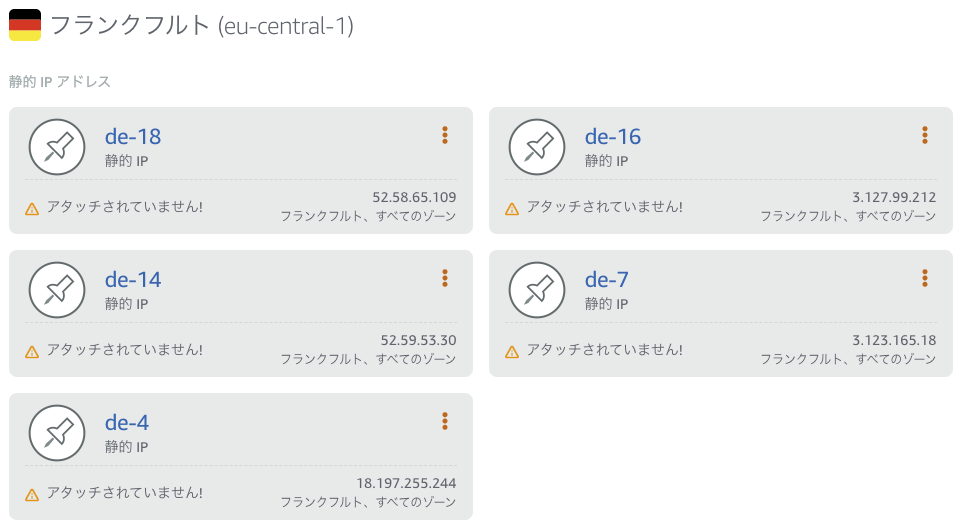The height and width of the screenshot is (529, 964).
Task: Open the de-18 static IP link
Action: pos(133,137)
